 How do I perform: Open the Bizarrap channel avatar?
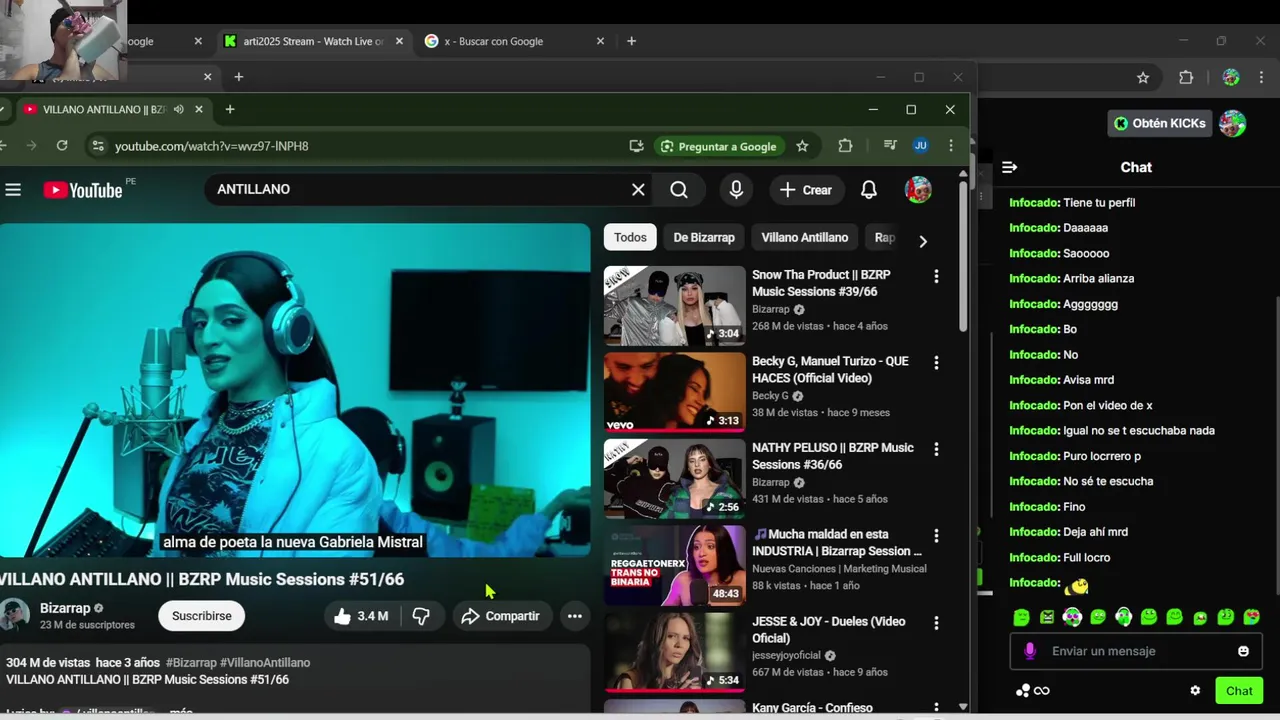(x=14, y=615)
